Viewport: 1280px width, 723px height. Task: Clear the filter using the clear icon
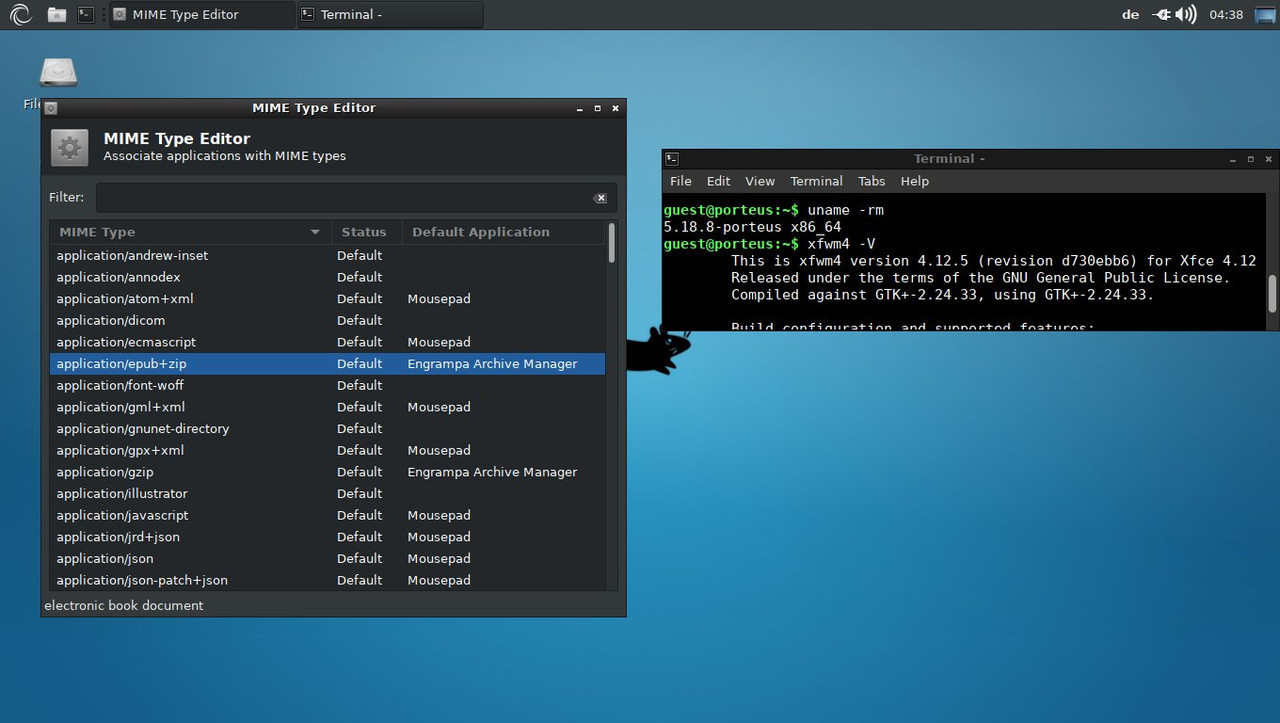pos(600,198)
